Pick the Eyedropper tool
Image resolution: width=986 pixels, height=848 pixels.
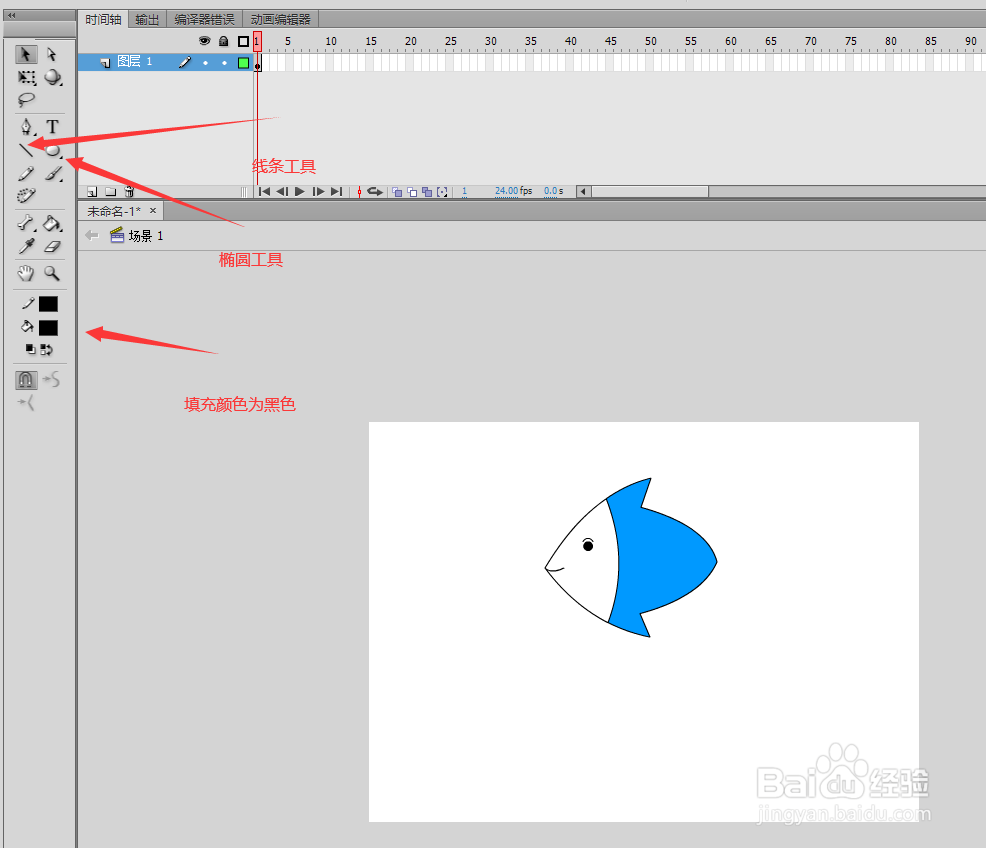(x=27, y=246)
